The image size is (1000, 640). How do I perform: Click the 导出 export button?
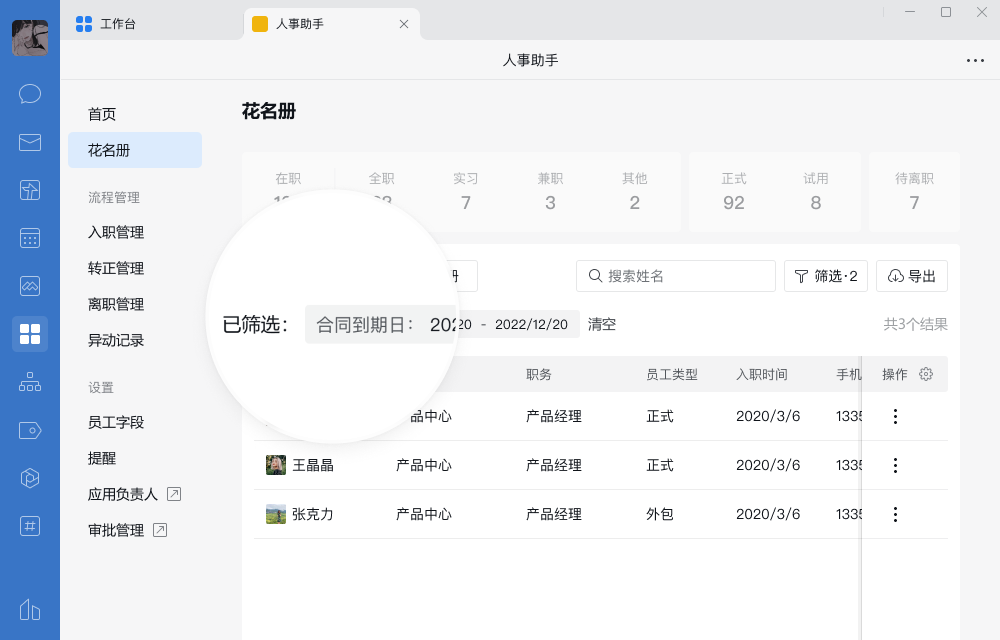[911, 276]
